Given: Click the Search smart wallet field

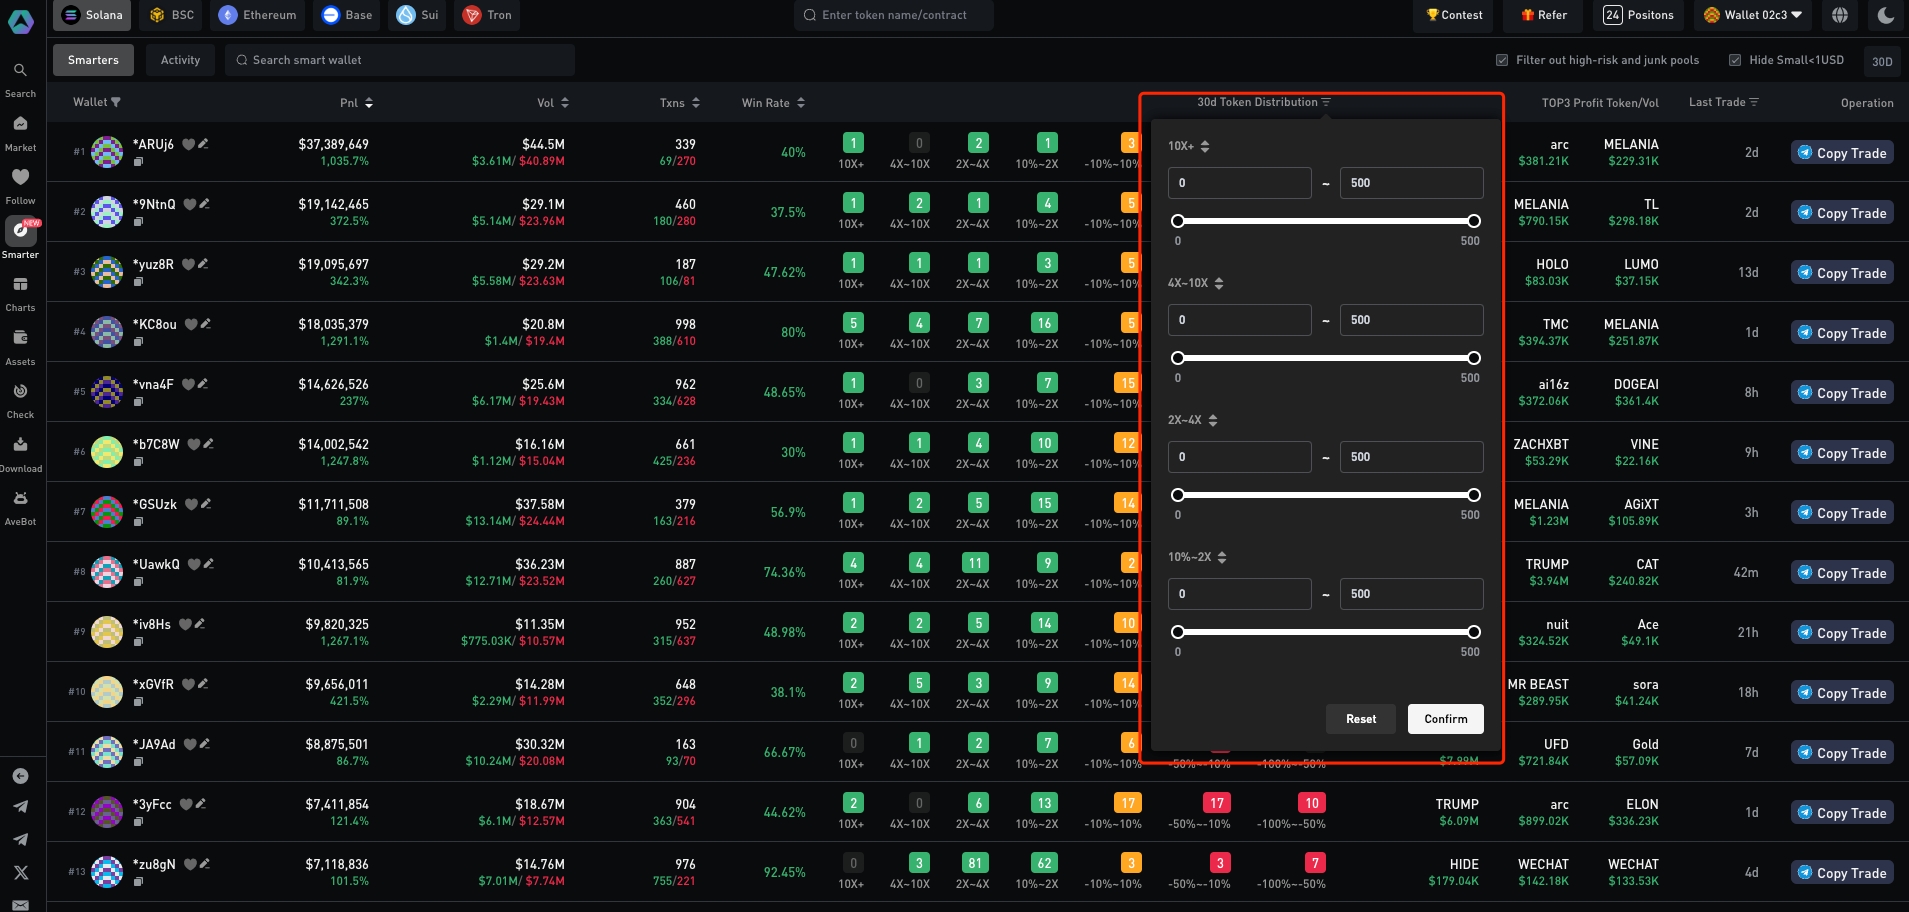Looking at the screenshot, I should coord(400,60).
